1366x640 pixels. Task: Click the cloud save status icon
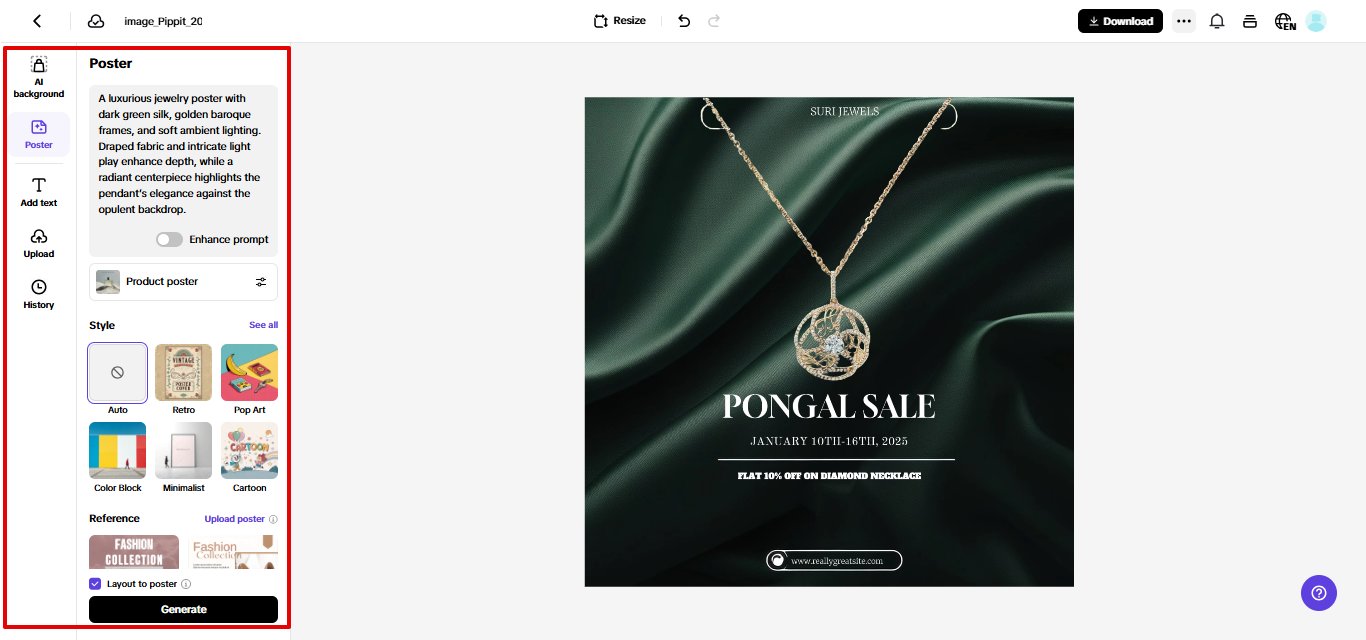[x=96, y=21]
